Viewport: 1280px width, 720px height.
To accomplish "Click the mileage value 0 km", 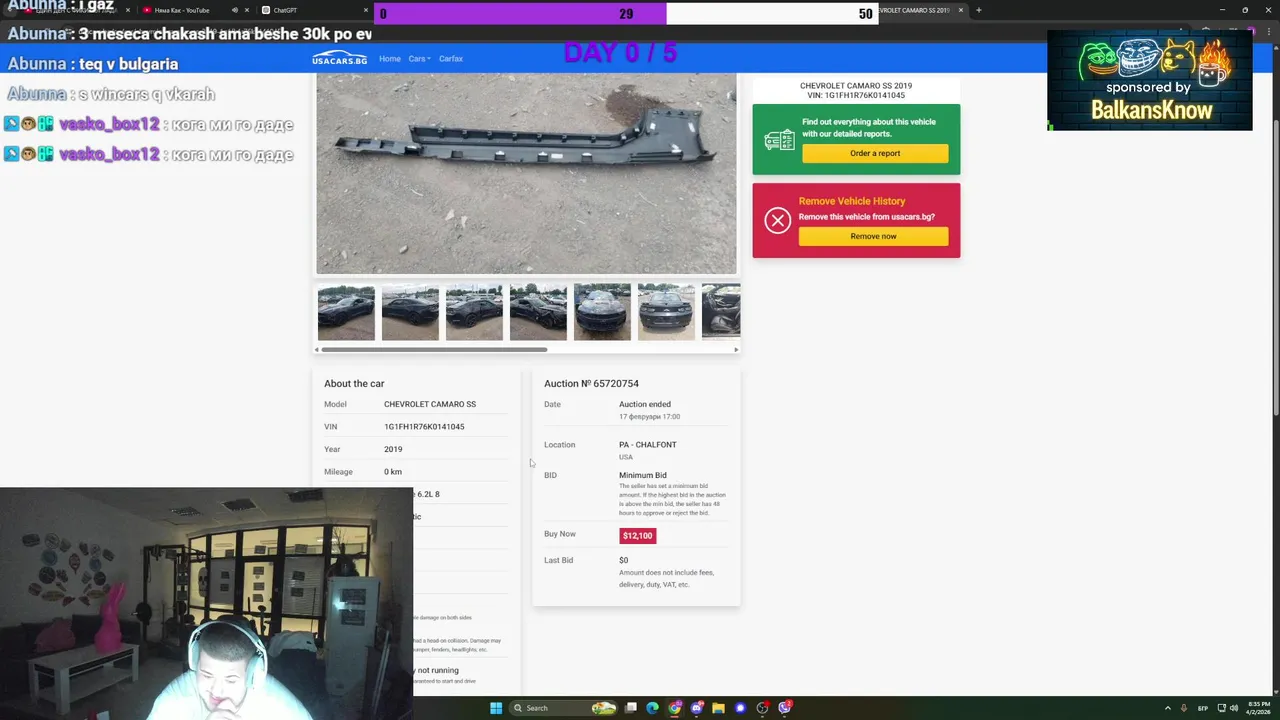I will pyautogui.click(x=393, y=472).
